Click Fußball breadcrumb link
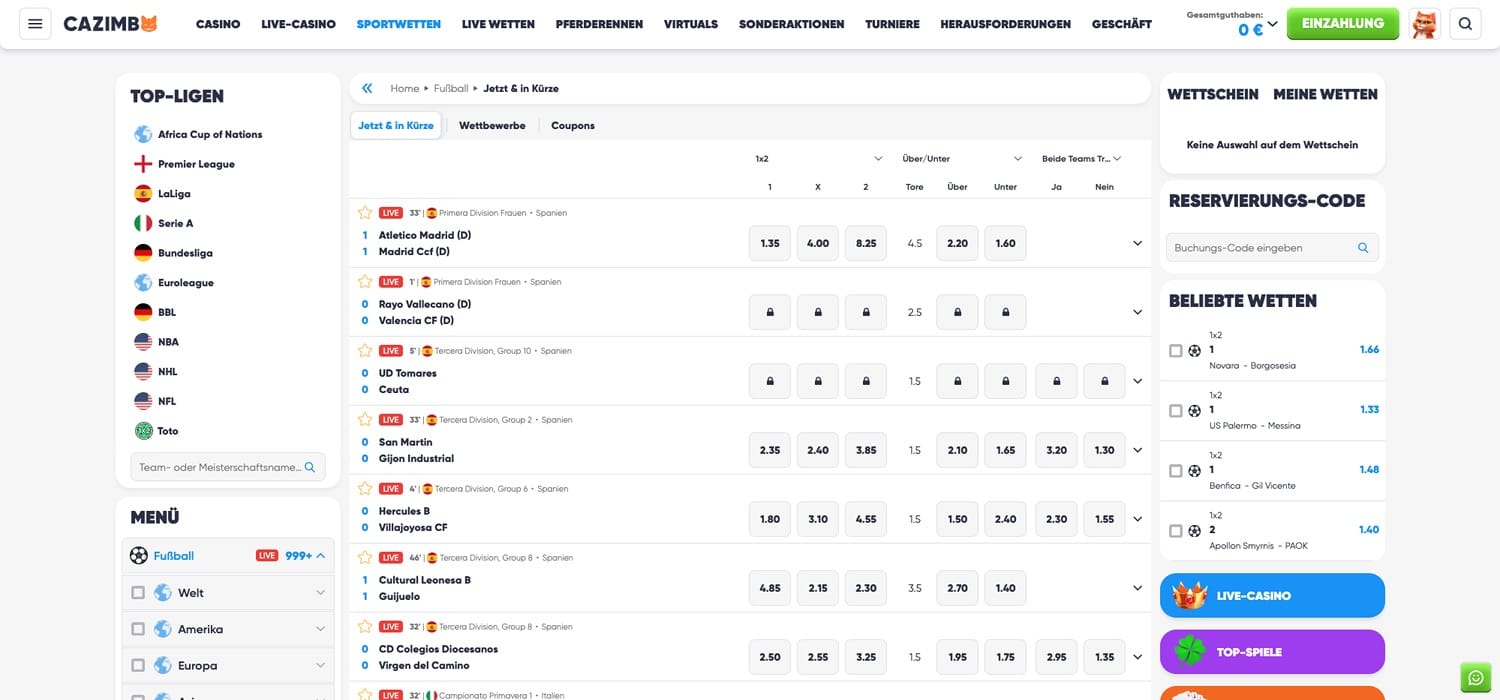 point(451,88)
